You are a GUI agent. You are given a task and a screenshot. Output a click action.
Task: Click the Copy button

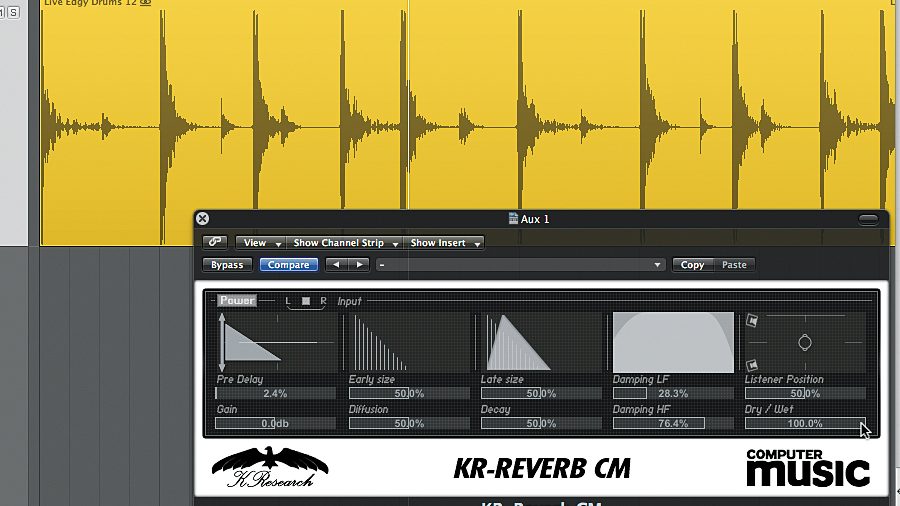tap(692, 264)
